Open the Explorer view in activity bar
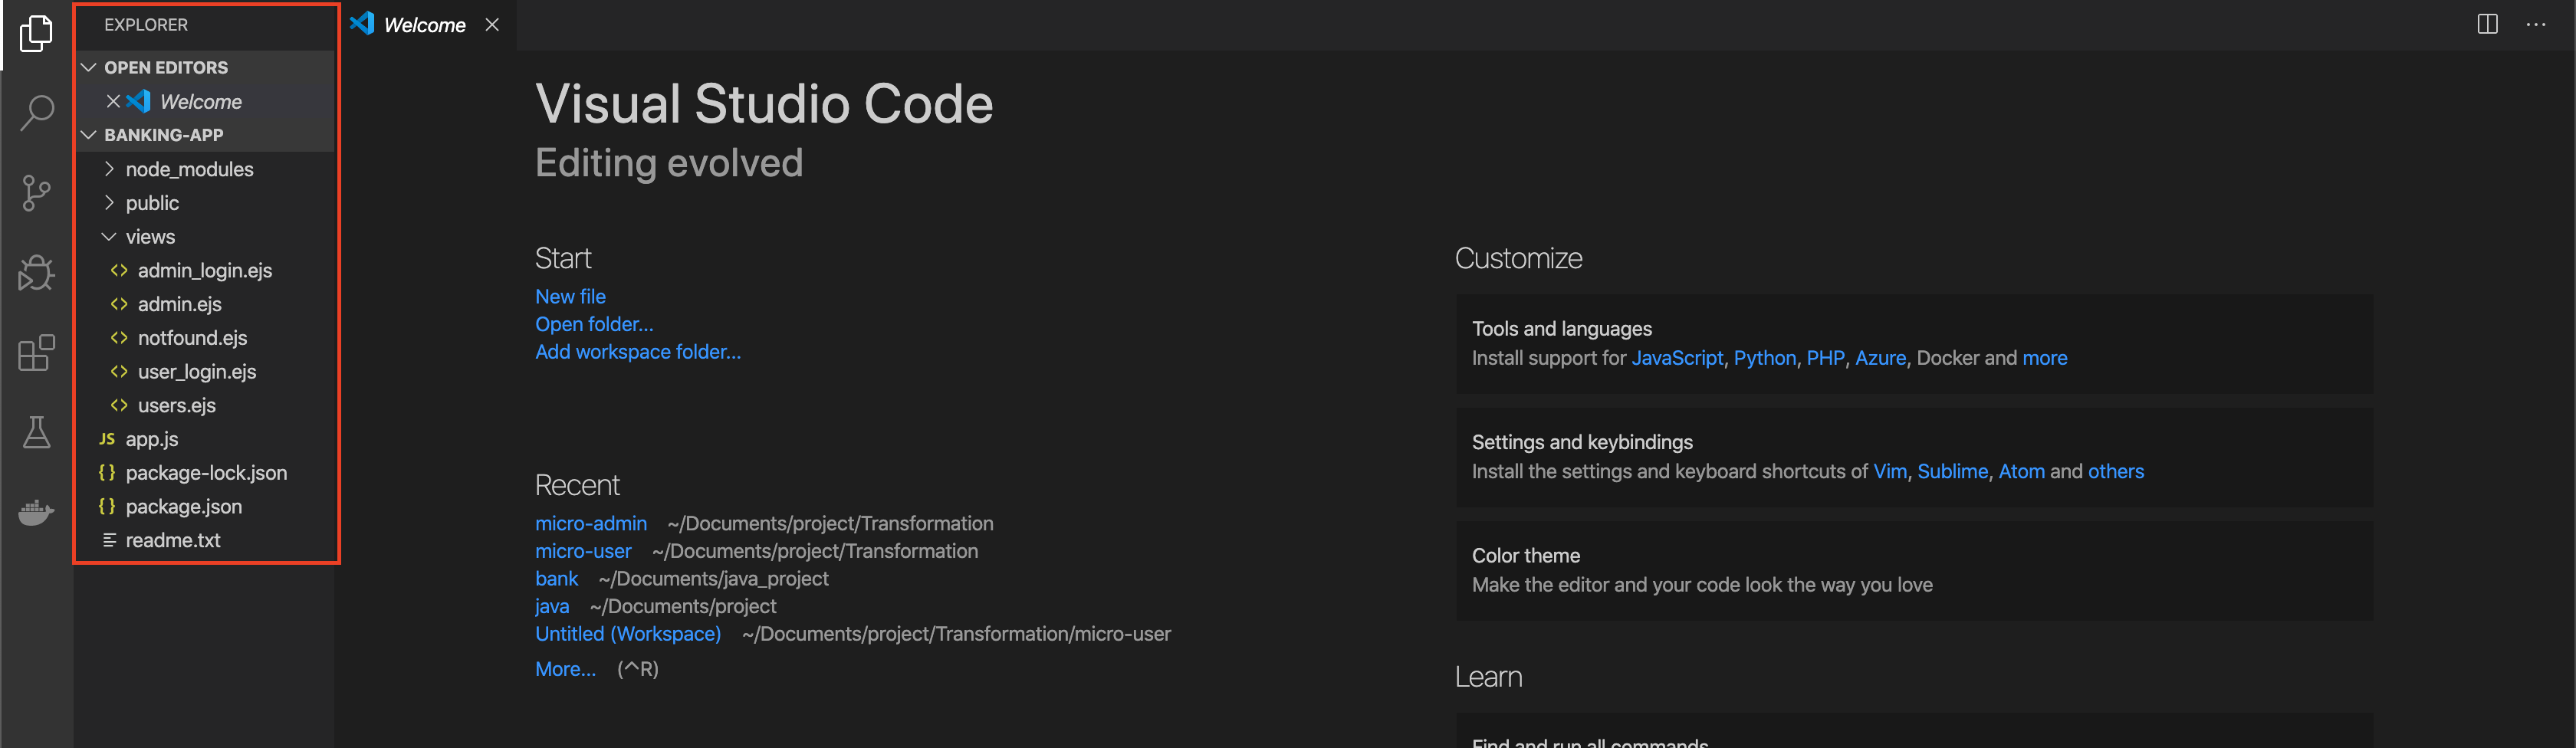 tap(36, 33)
